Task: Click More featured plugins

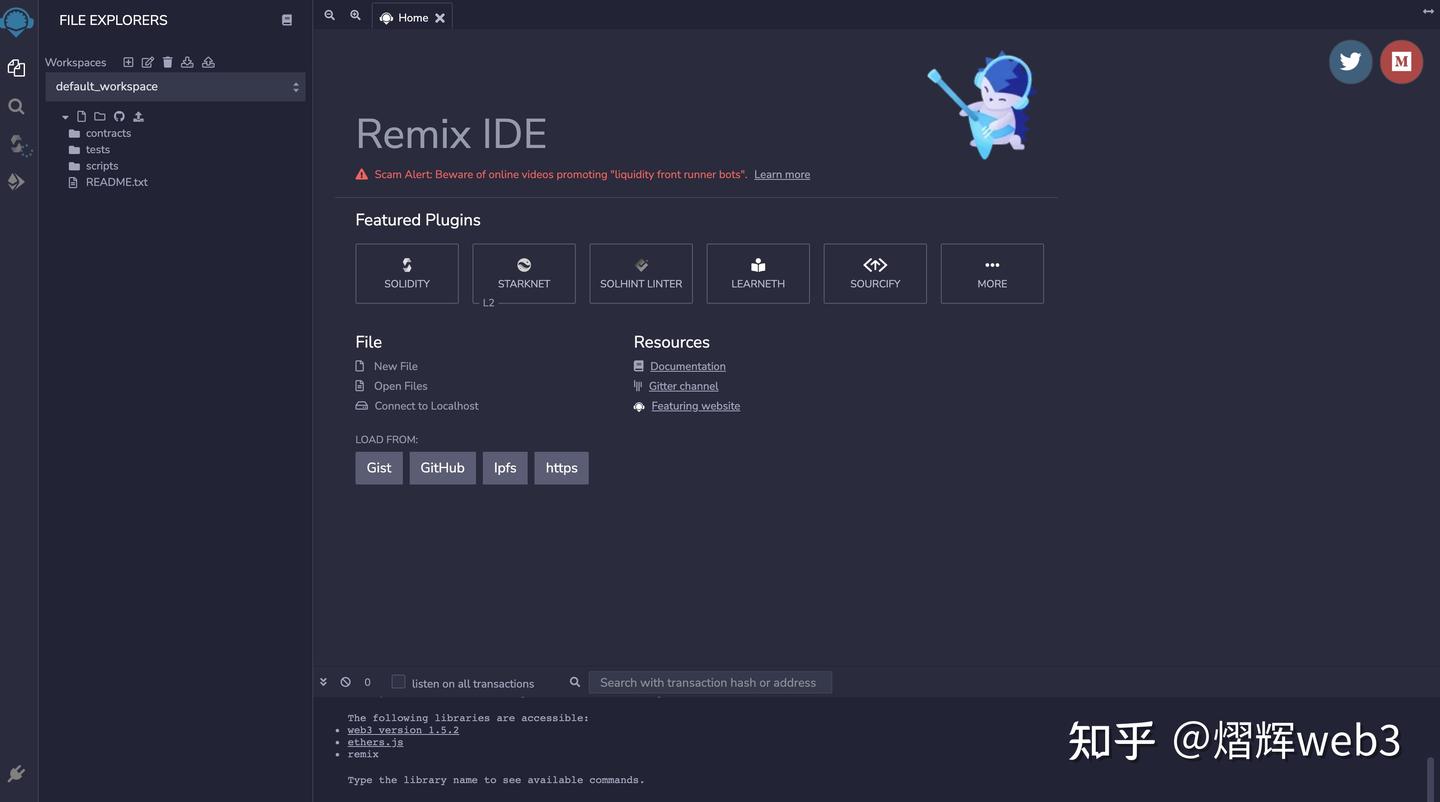Action: 992,274
